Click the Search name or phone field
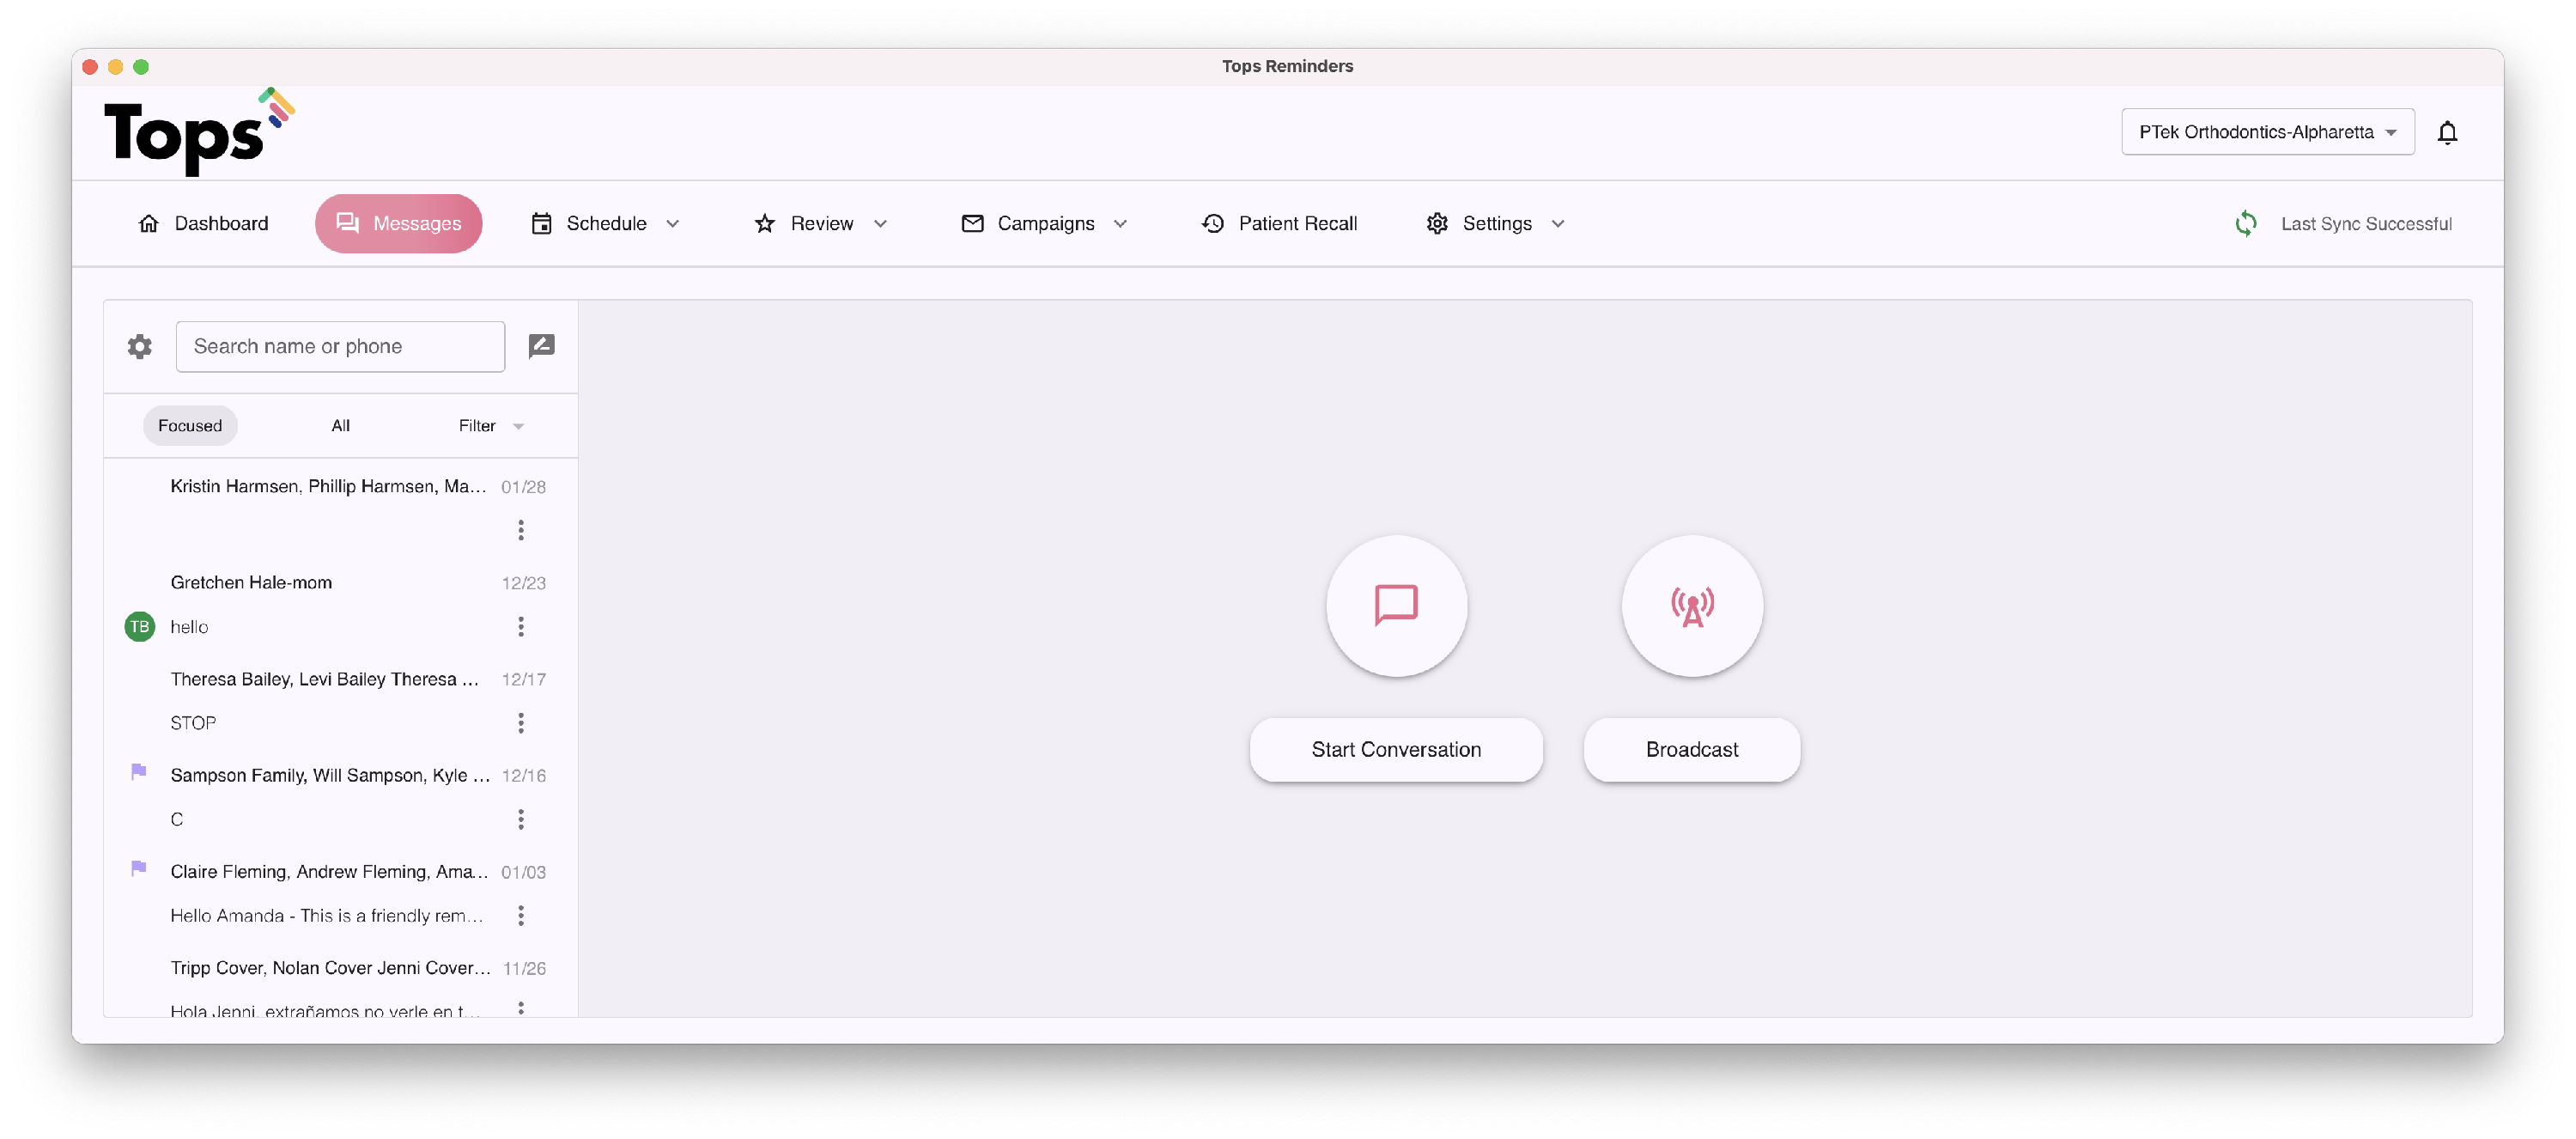This screenshot has height=1139, width=2576. 340,346
